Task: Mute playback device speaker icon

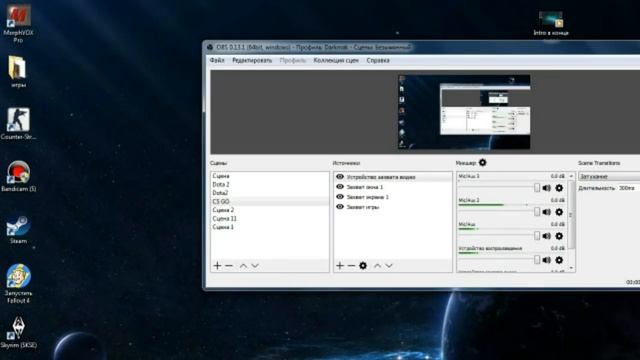Action: [547, 260]
